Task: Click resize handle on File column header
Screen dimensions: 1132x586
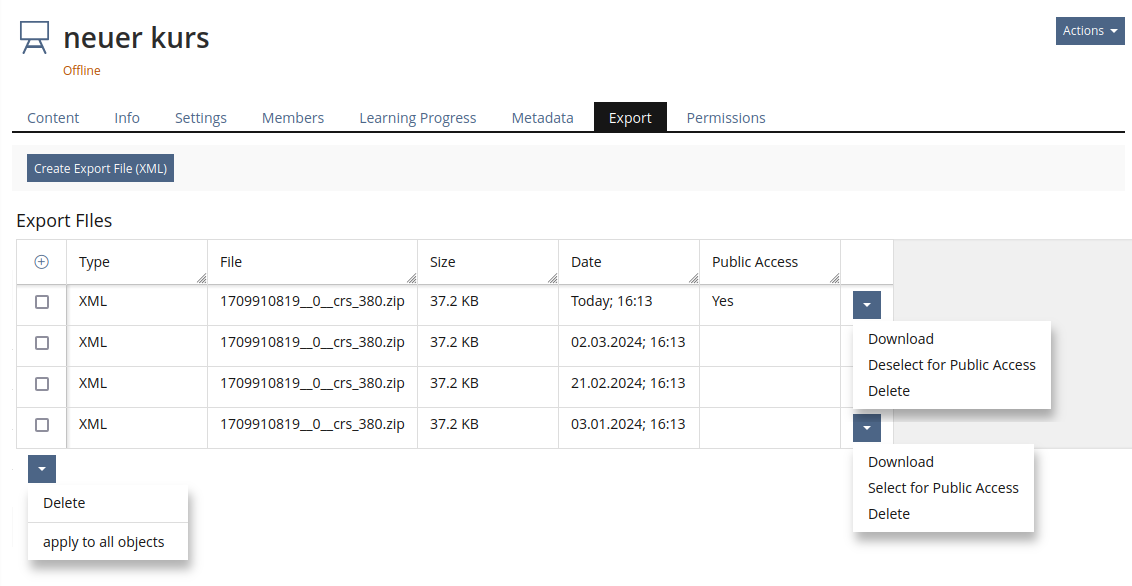Action: [411, 279]
